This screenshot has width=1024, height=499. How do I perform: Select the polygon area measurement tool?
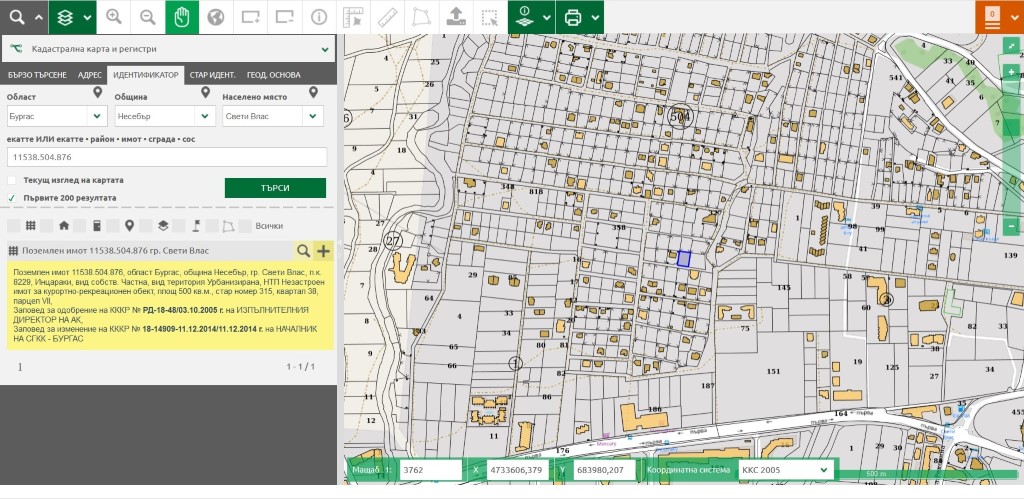(x=420, y=17)
